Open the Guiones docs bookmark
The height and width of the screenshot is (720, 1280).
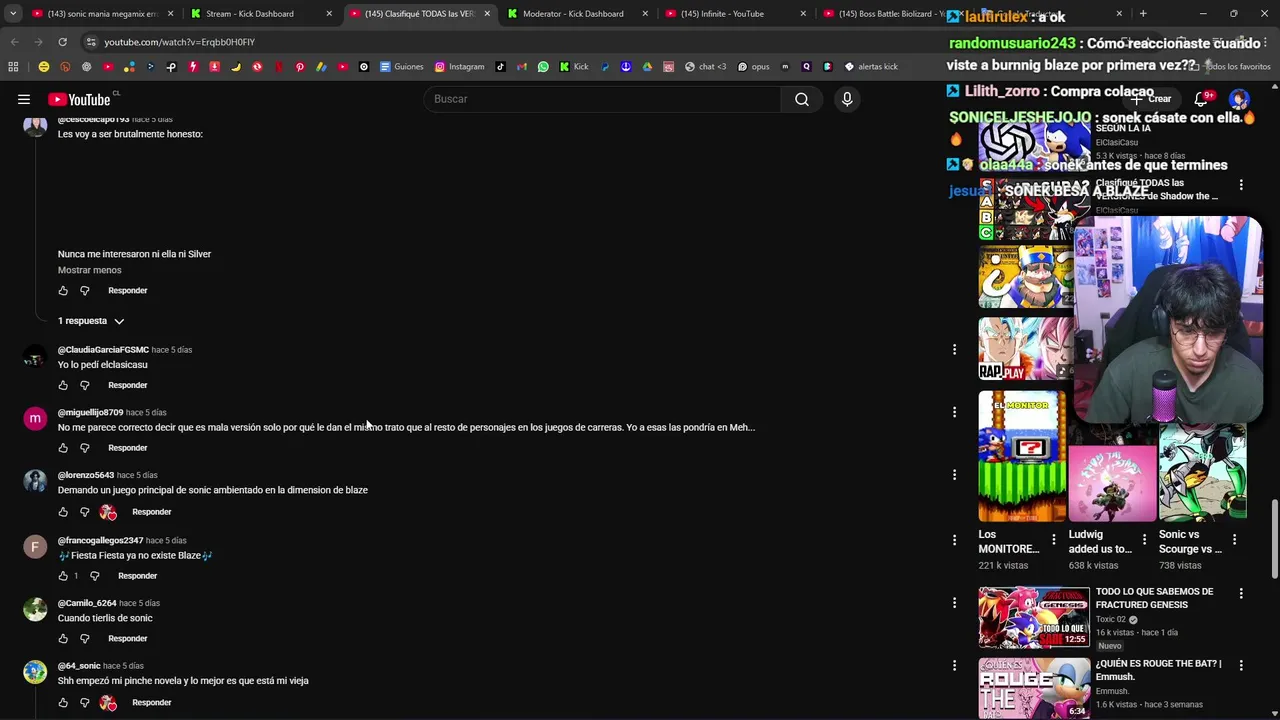(402, 67)
